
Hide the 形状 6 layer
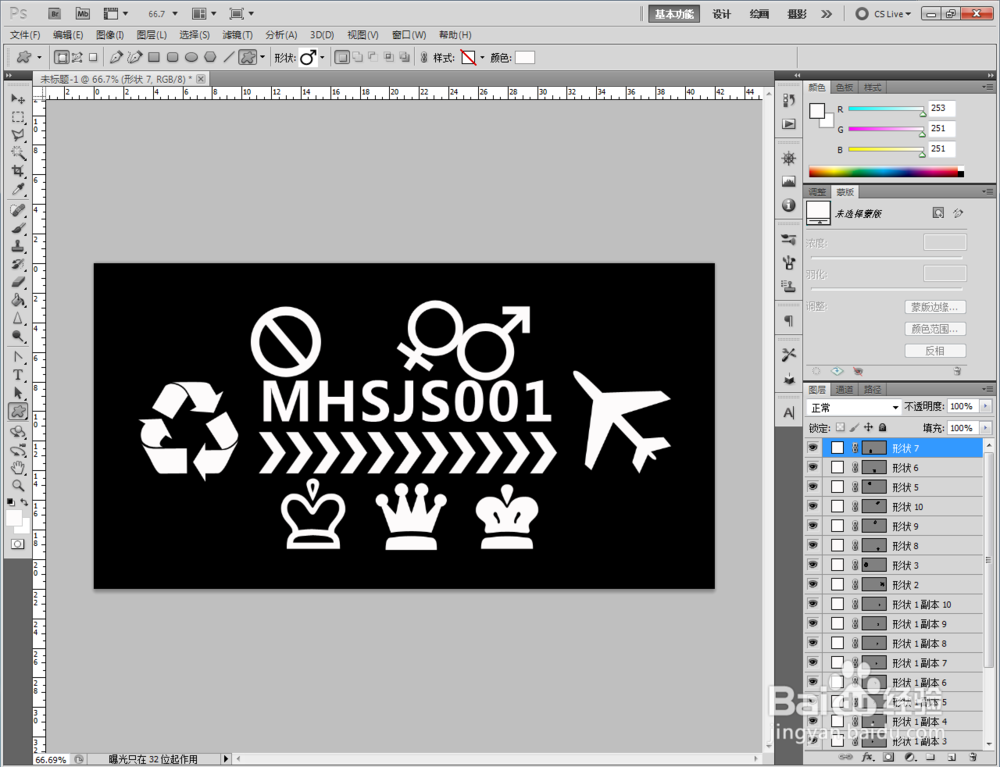tap(813, 467)
